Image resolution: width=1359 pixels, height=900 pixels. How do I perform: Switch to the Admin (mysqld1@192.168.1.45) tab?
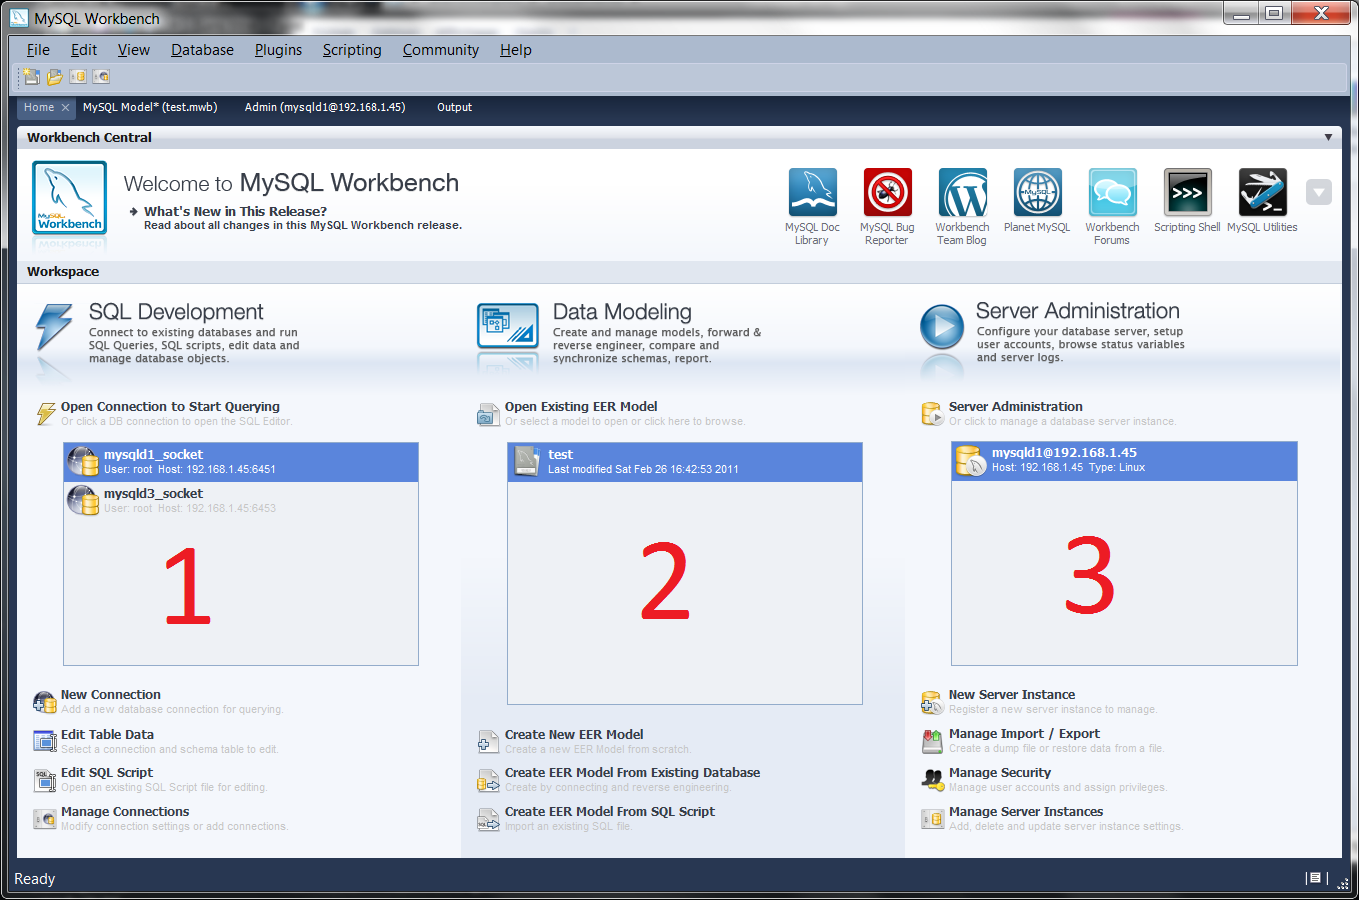click(x=325, y=107)
